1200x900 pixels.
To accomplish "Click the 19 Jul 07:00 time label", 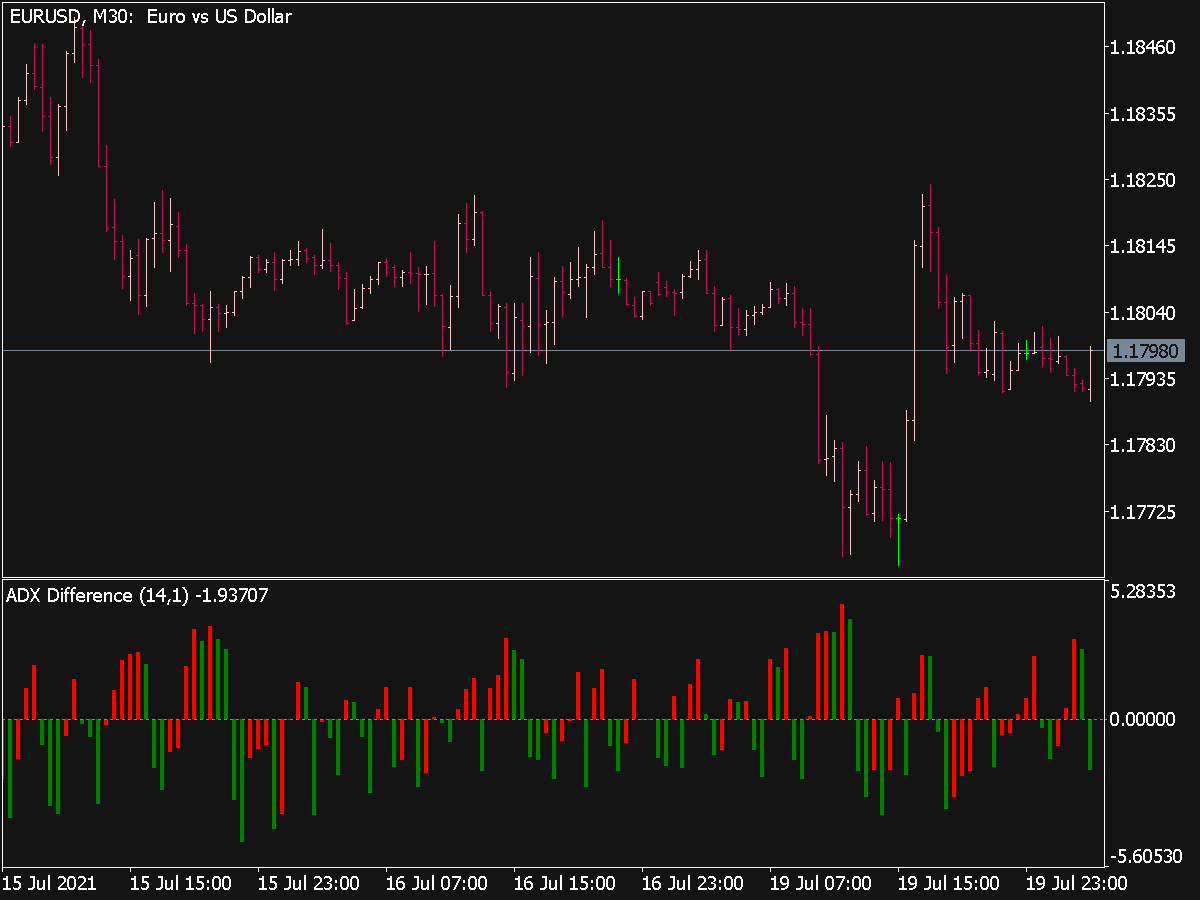I will (x=820, y=883).
